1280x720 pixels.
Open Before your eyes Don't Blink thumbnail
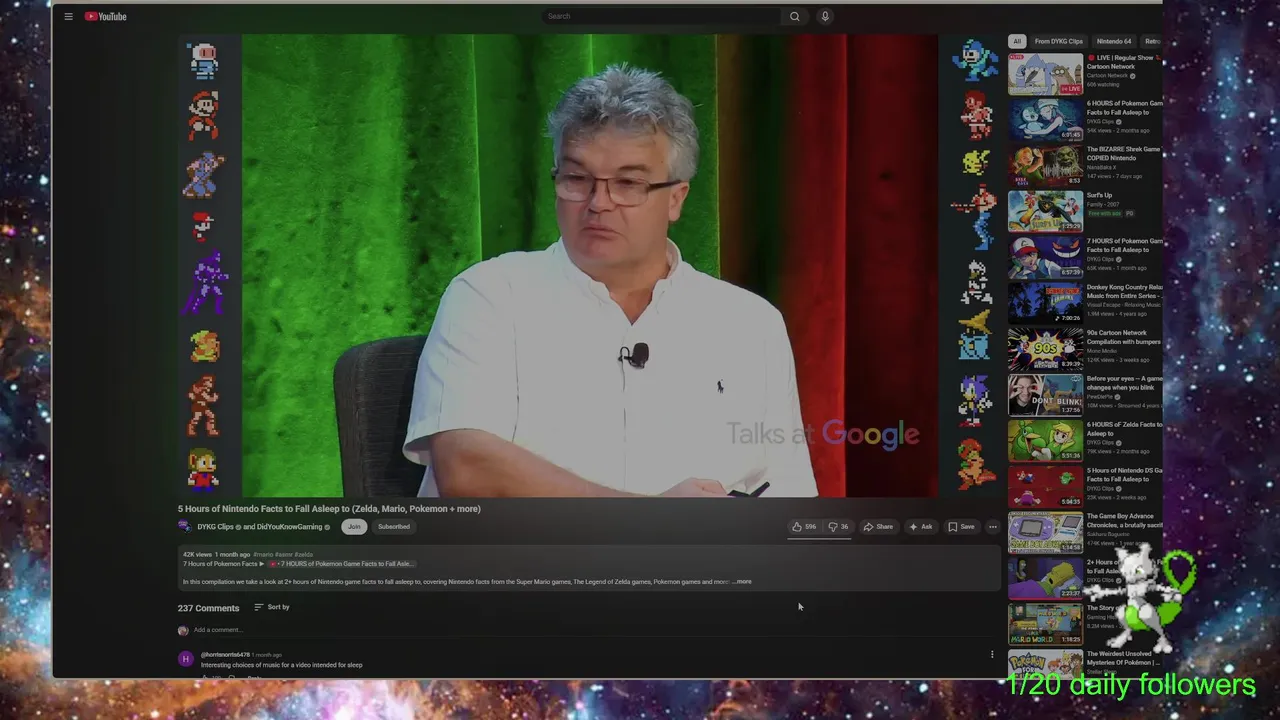(x=1045, y=396)
